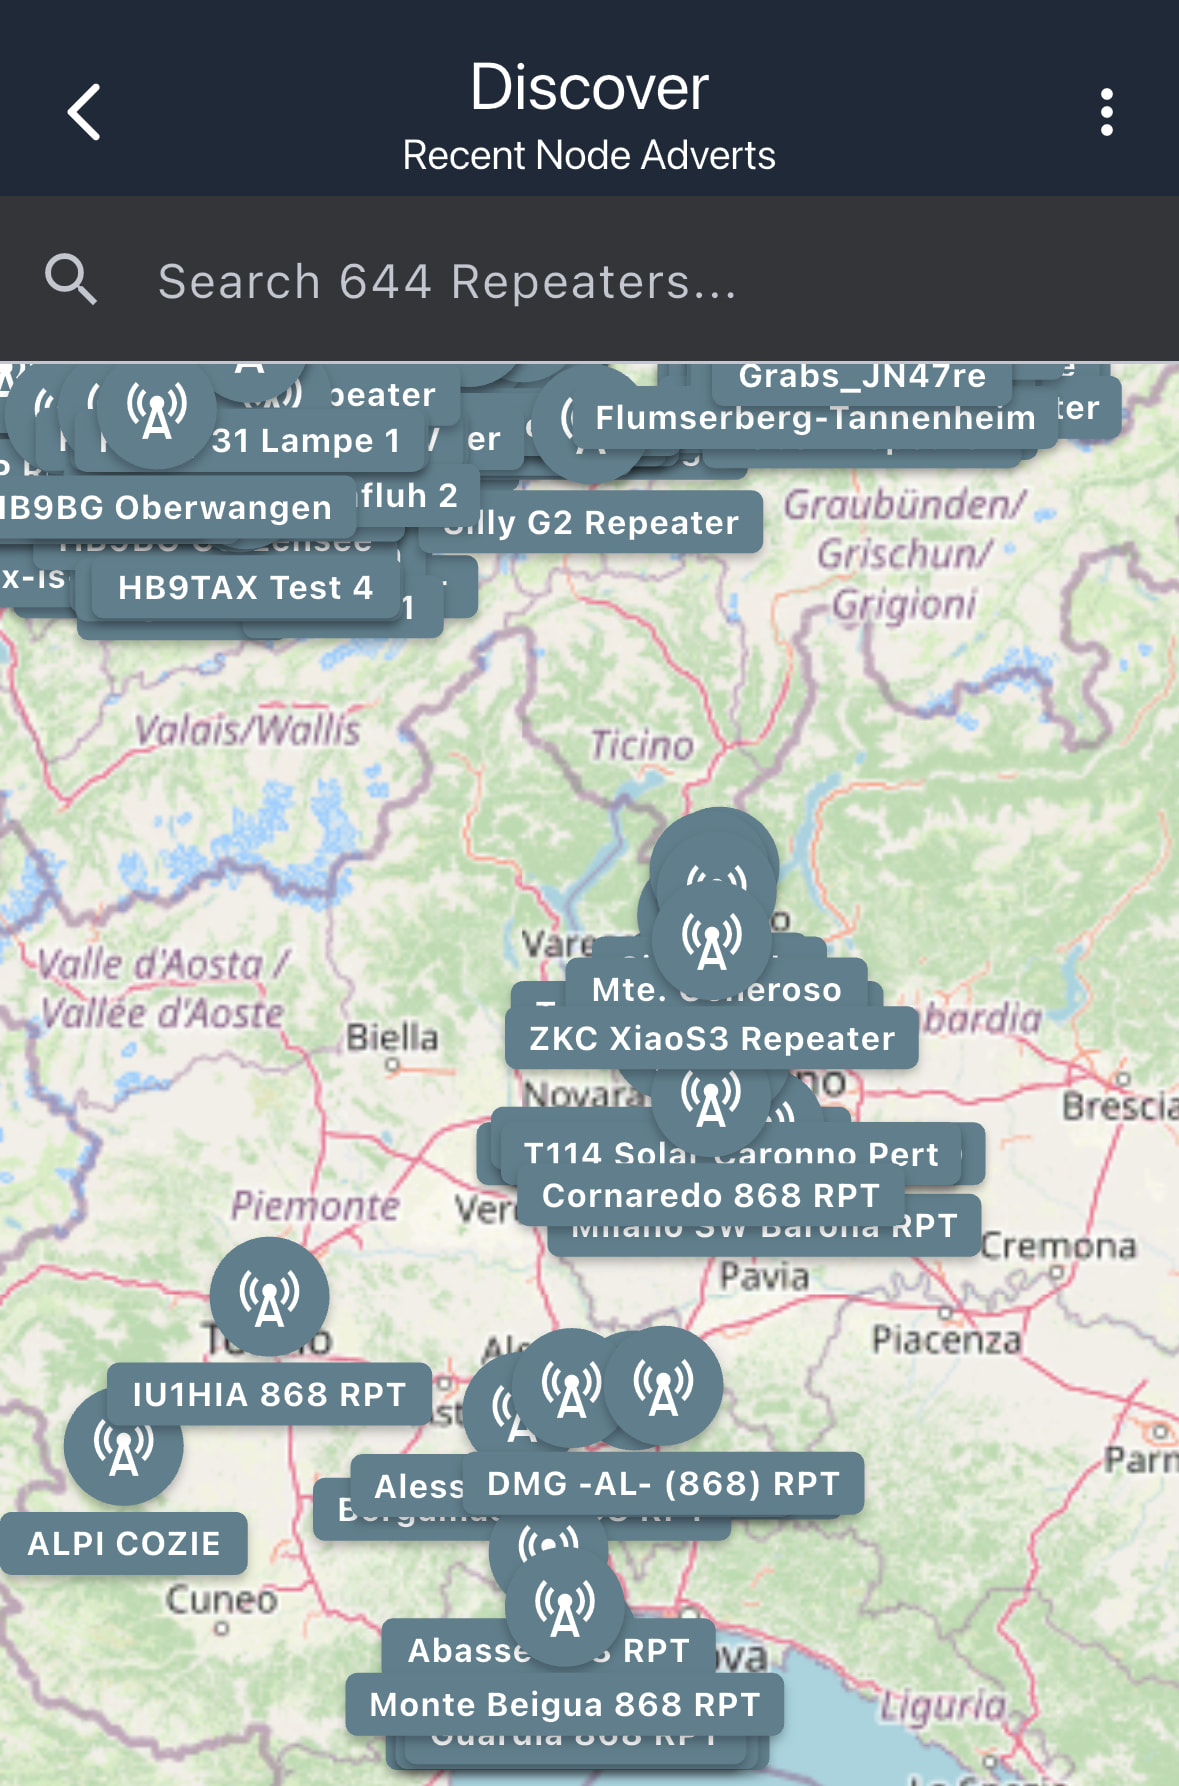Select rightmost antenna icon above DMG -AL- label
This screenshot has width=1179, height=1786.
click(x=663, y=1386)
